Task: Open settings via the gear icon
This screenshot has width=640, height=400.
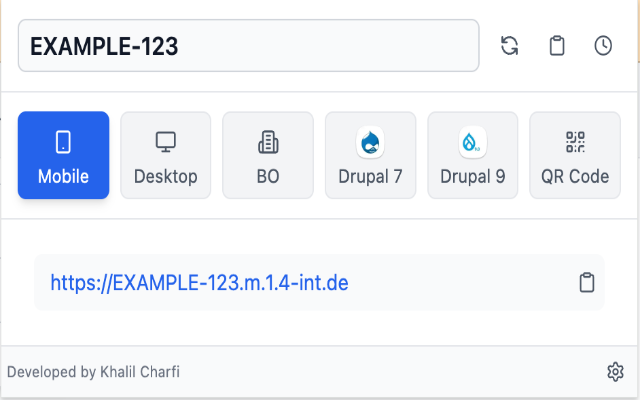Action: [x=615, y=372]
